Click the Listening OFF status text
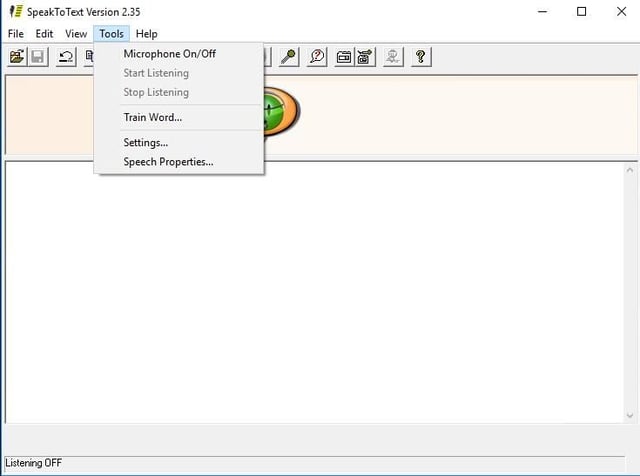This screenshot has height=476, width=640. tap(33, 463)
